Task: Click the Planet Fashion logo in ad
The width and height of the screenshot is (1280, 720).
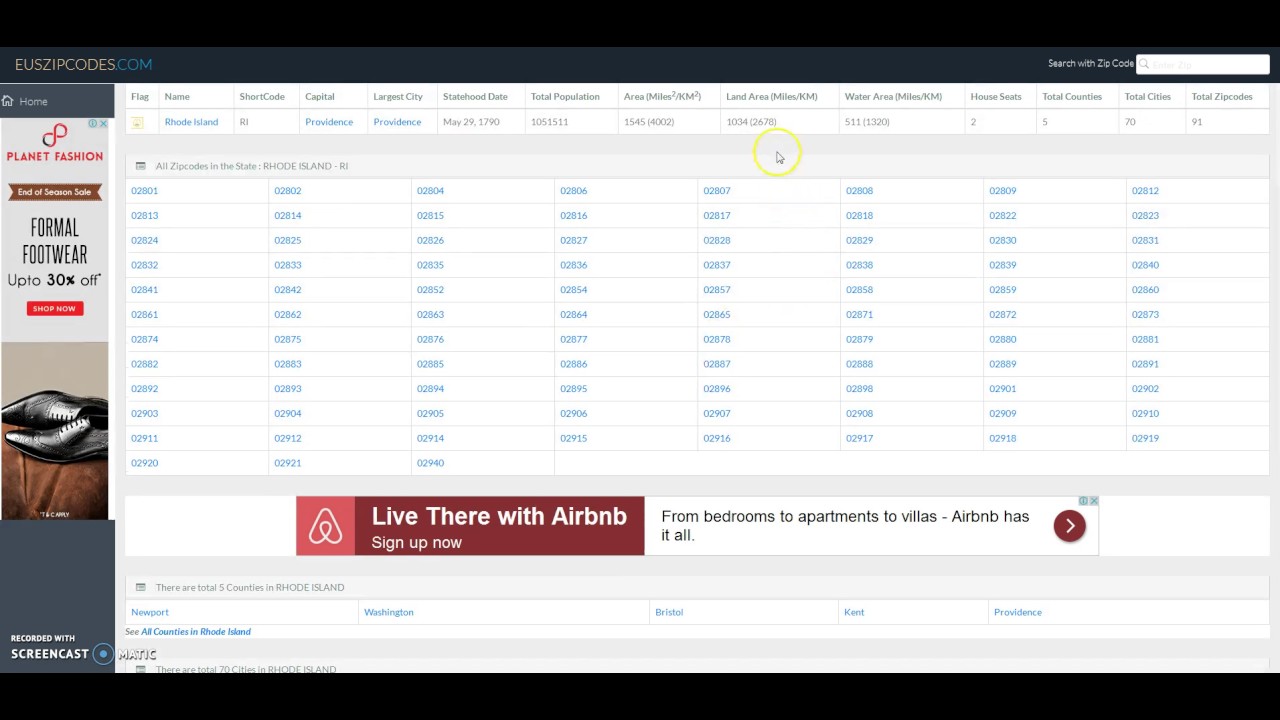Action: (x=54, y=142)
